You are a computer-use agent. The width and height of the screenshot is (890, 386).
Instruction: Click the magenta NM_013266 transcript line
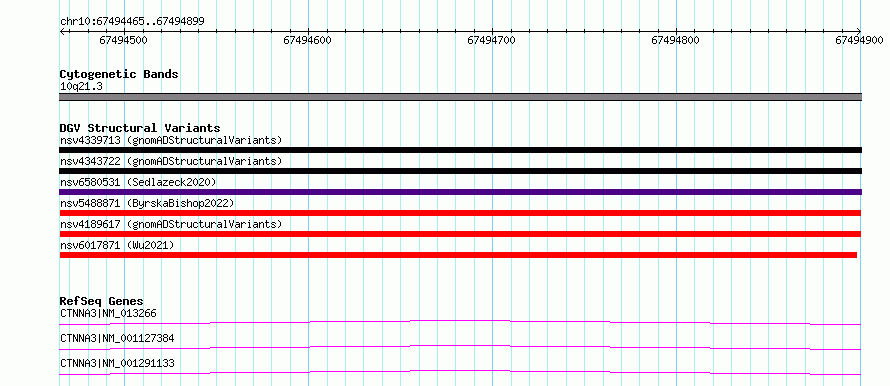(460, 322)
